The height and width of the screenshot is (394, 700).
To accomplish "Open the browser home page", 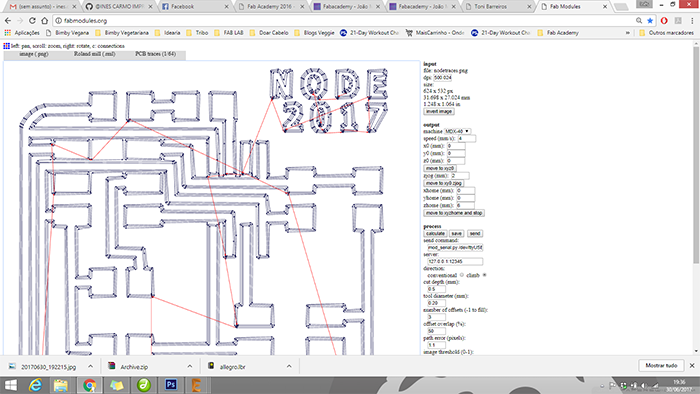I will pos(44,21).
